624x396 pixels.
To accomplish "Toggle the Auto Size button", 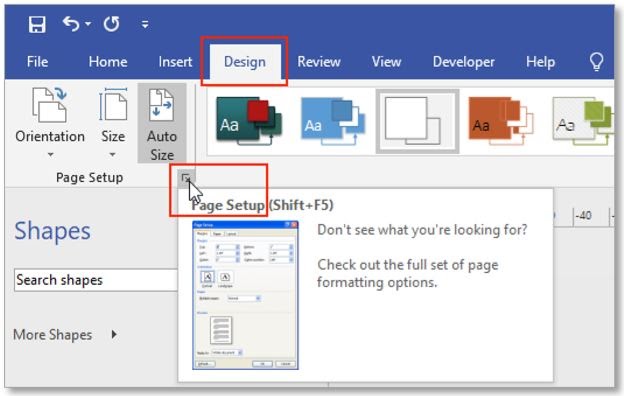I will (x=162, y=123).
